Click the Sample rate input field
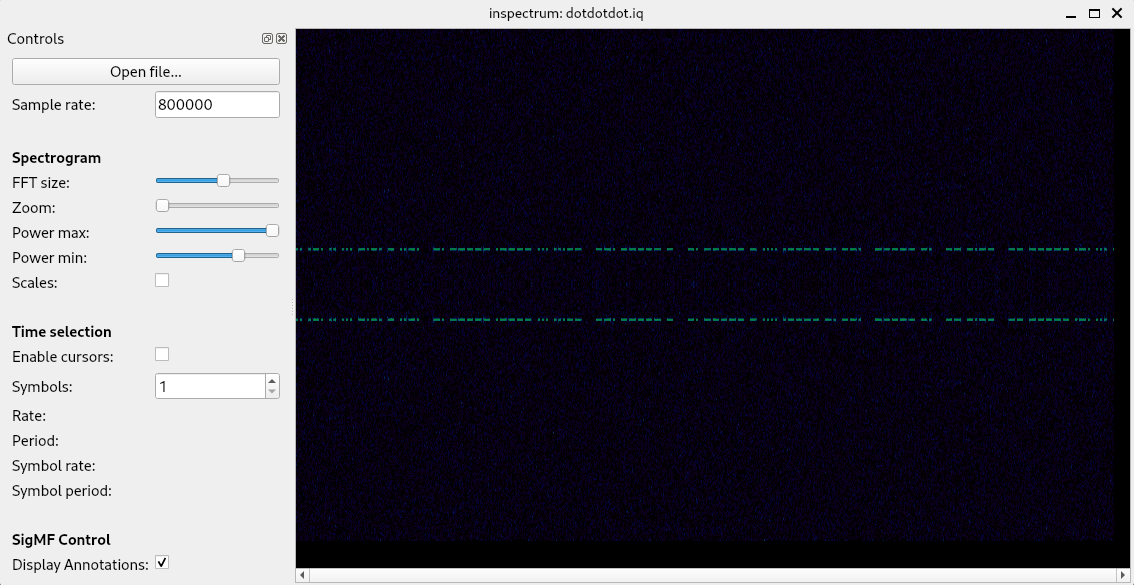 (217, 105)
